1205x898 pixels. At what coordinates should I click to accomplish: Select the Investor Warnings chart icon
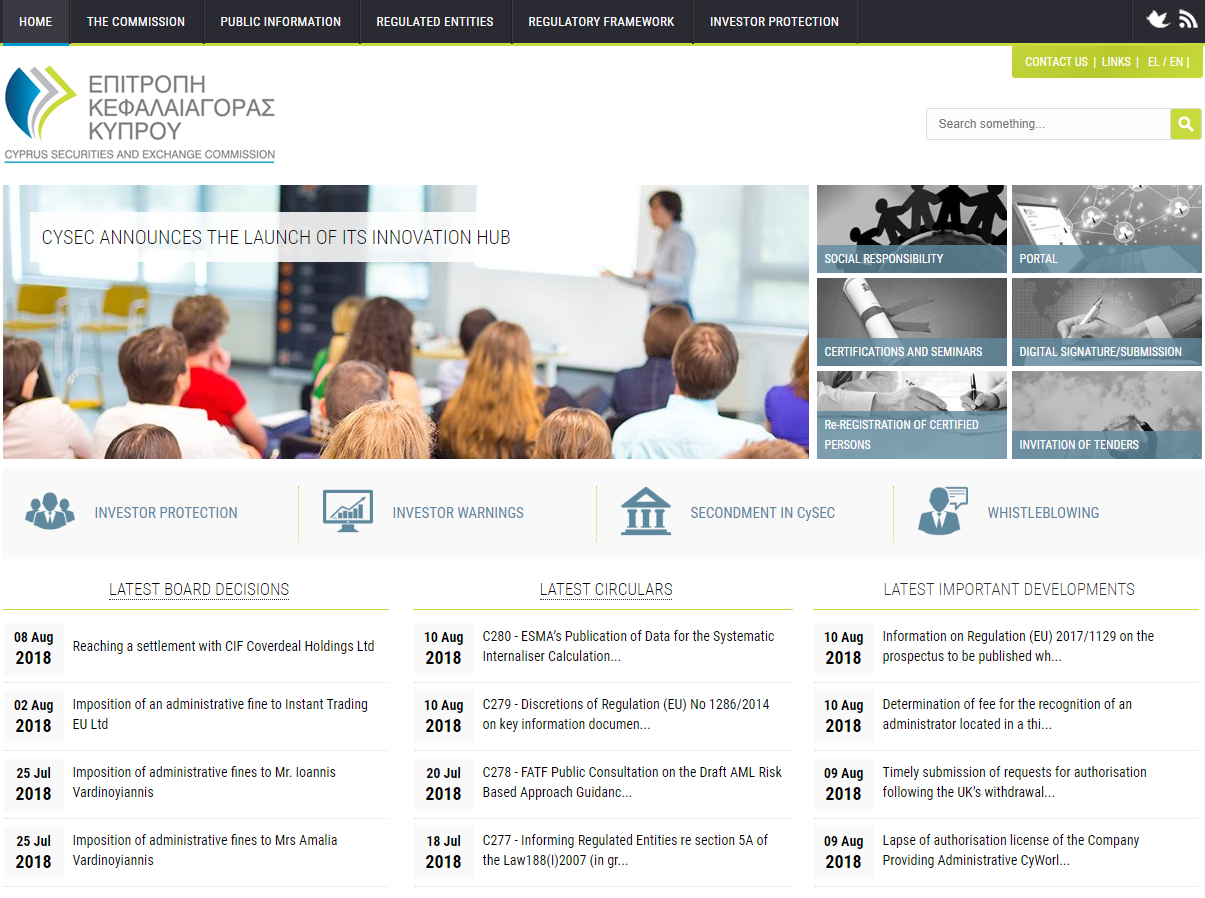point(347,512)
